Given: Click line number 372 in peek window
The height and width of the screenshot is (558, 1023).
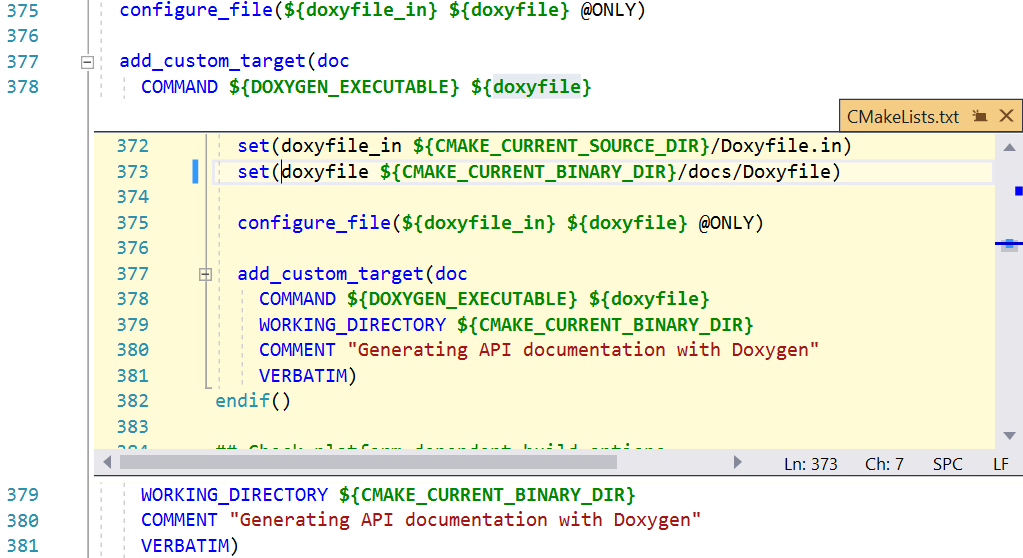Looking at the screenshot, I should click(x=132, y=146).
